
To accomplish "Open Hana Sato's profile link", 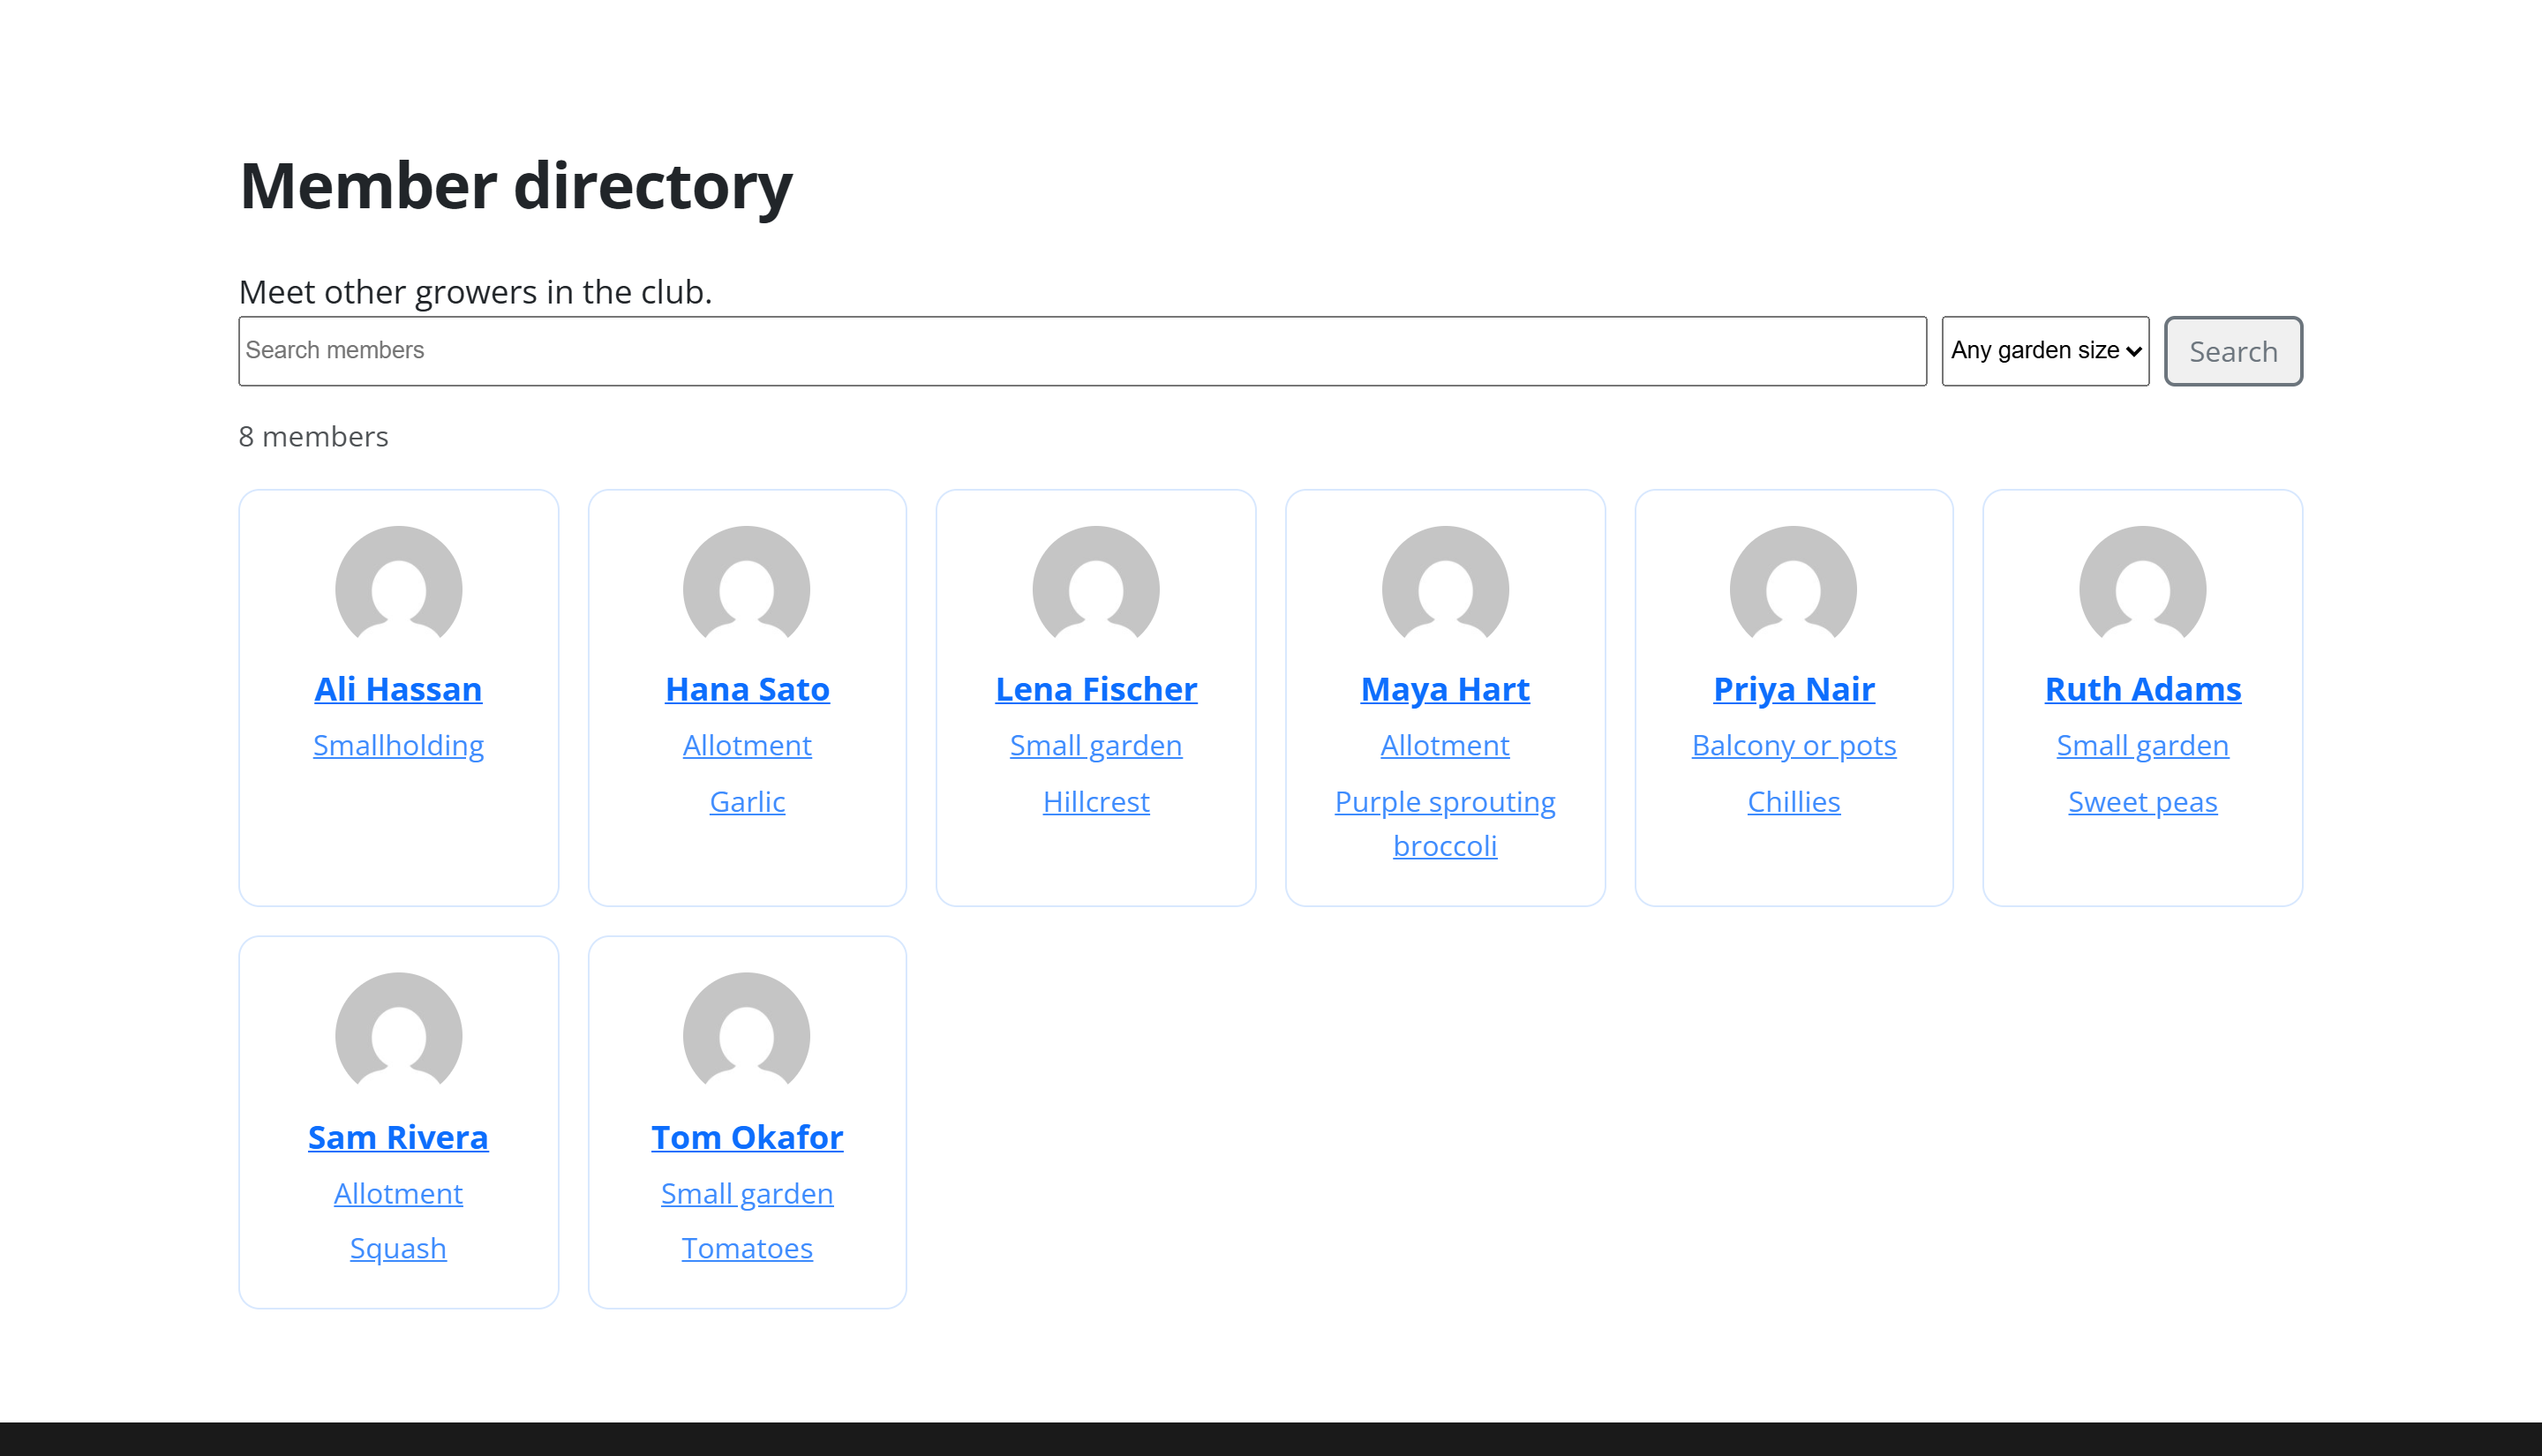I will click(747, 689).
